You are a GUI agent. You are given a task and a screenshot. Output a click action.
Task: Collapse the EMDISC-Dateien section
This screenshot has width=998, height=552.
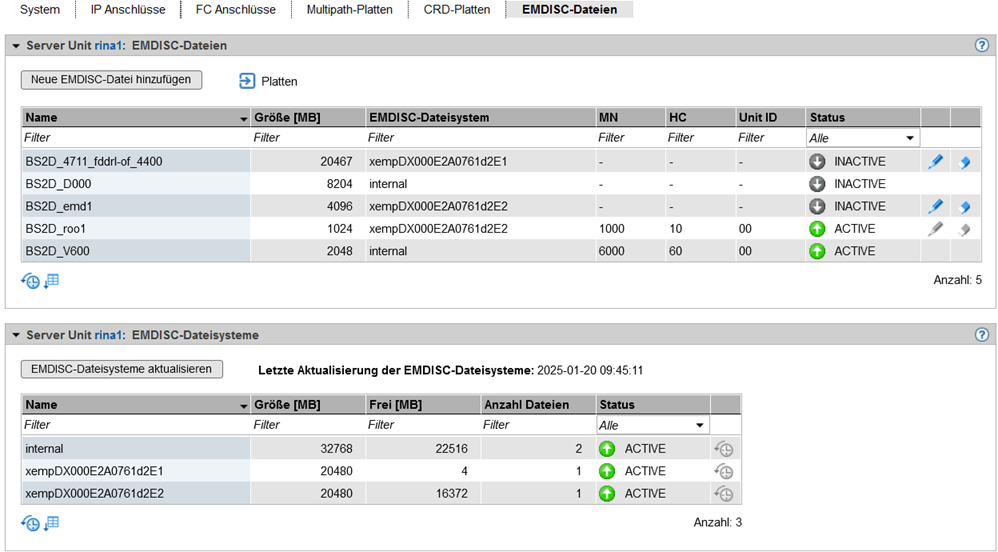16,46
